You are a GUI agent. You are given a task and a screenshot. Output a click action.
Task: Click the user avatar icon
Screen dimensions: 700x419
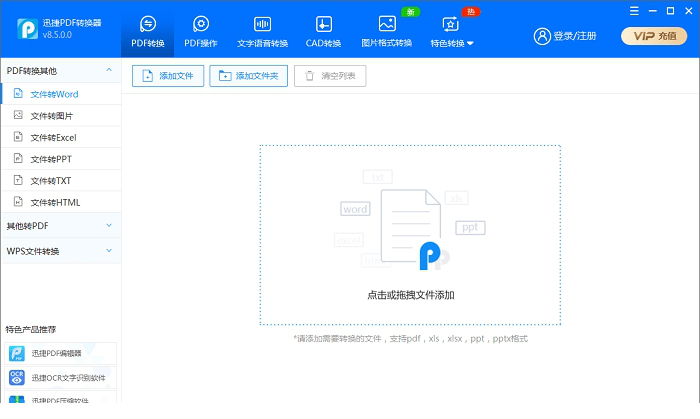coord(542,36)
